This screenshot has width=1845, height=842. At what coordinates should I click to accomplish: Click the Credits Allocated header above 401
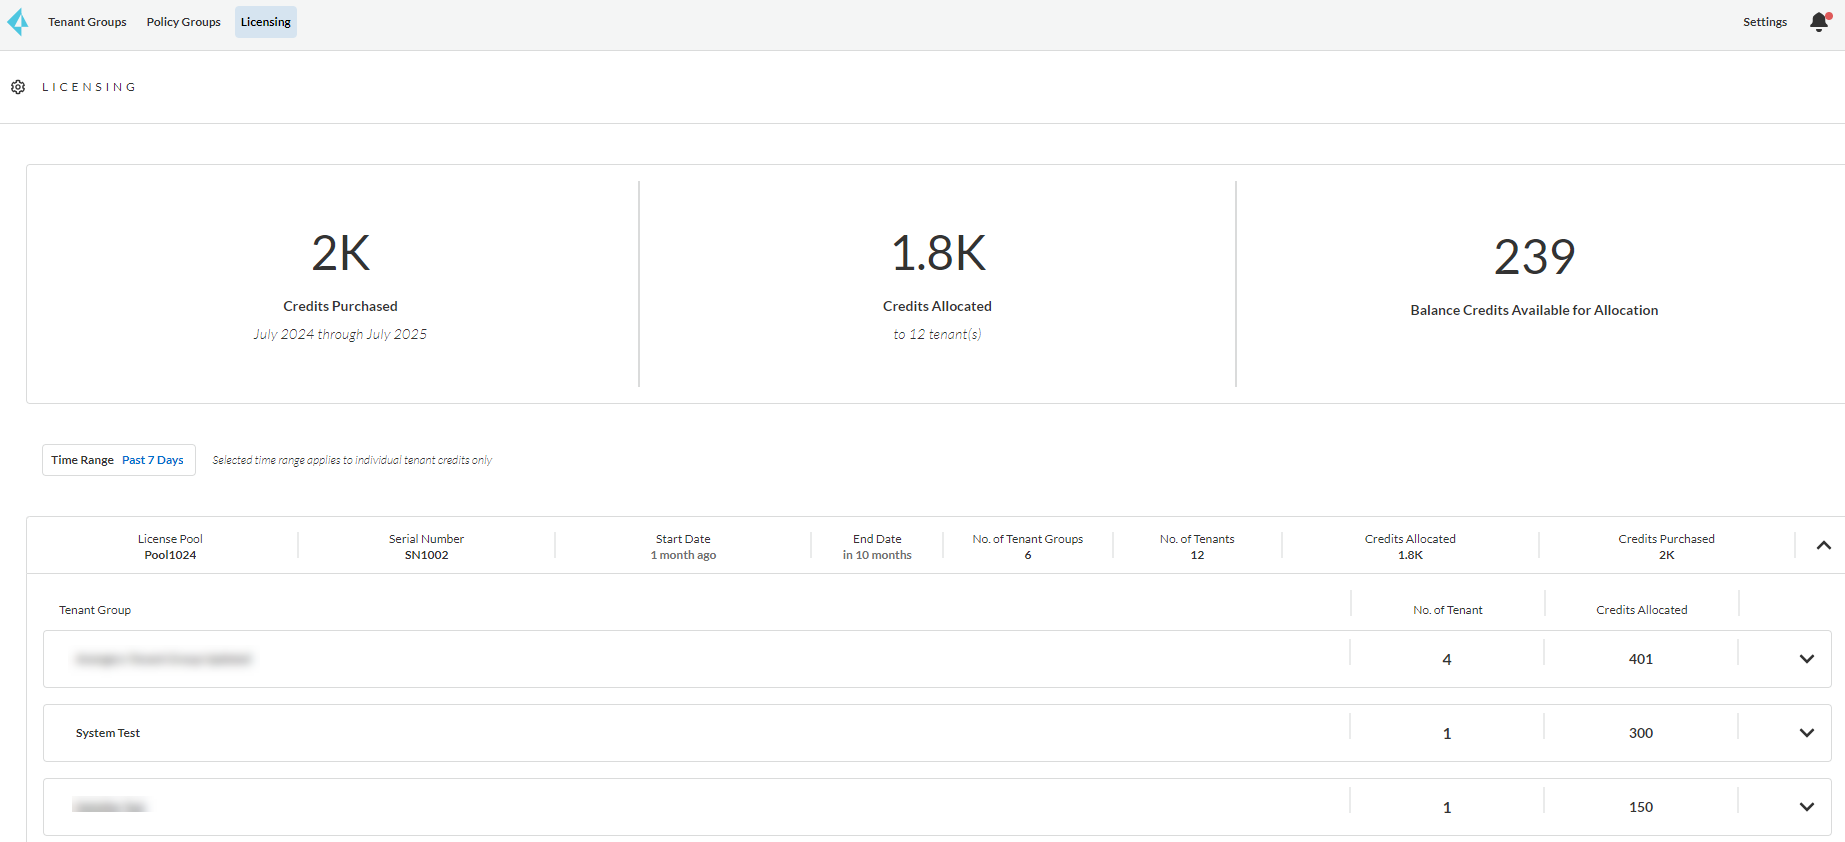pos(1642,610)
